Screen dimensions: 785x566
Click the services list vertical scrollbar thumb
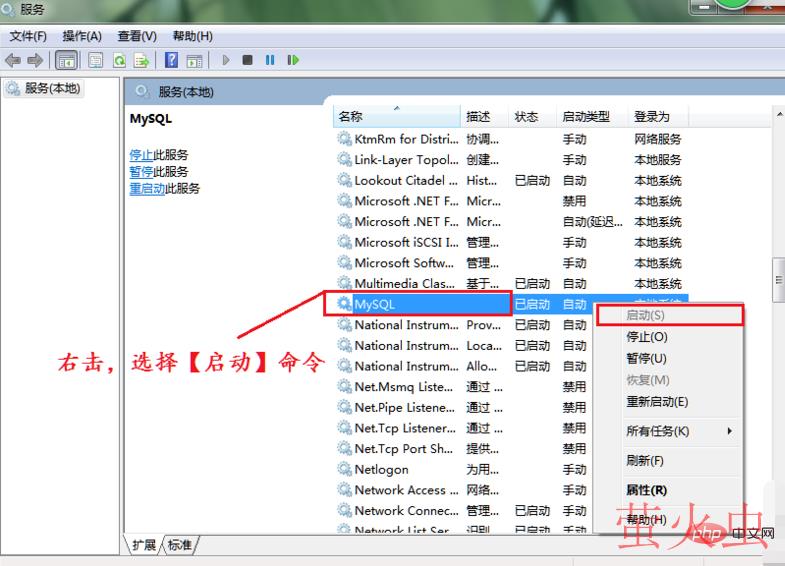778,280
